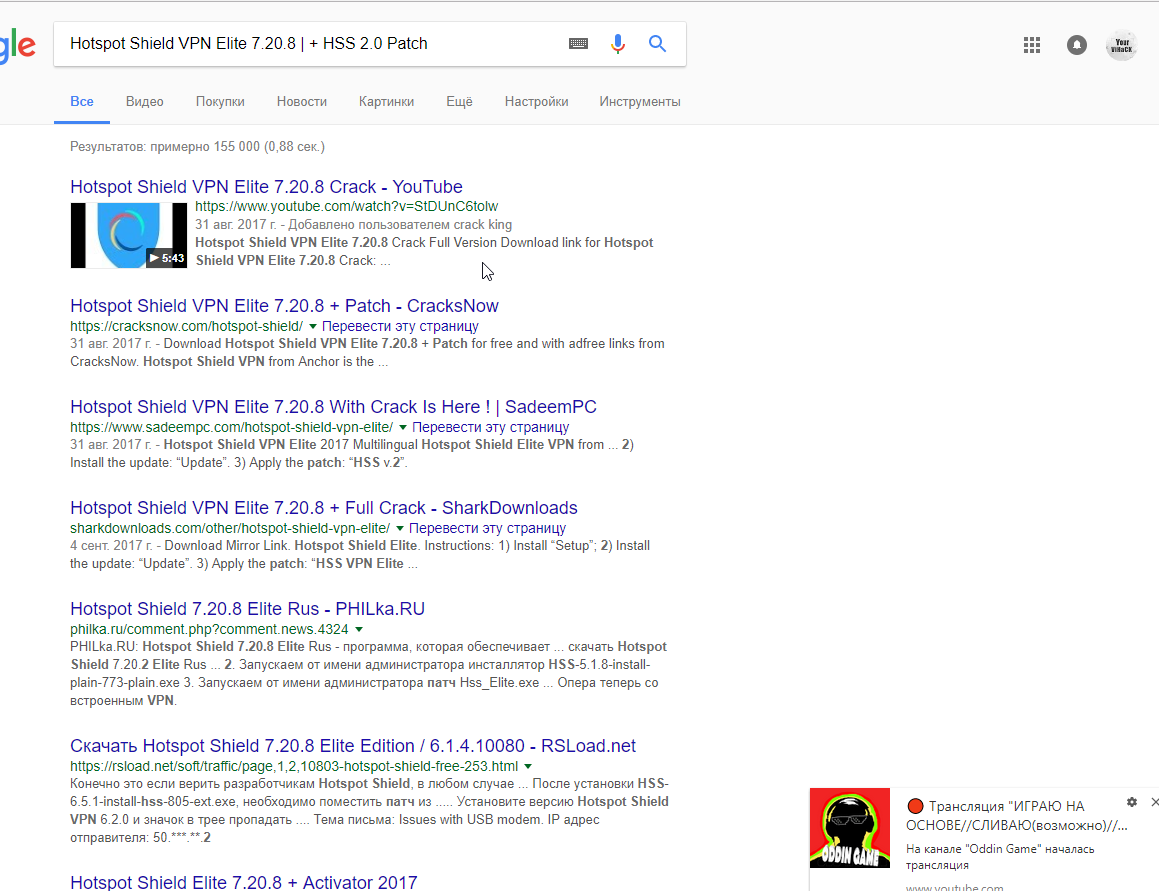Open the Oddin Game notification thumbnail
1159x891 pixels.
click(849, 828)
